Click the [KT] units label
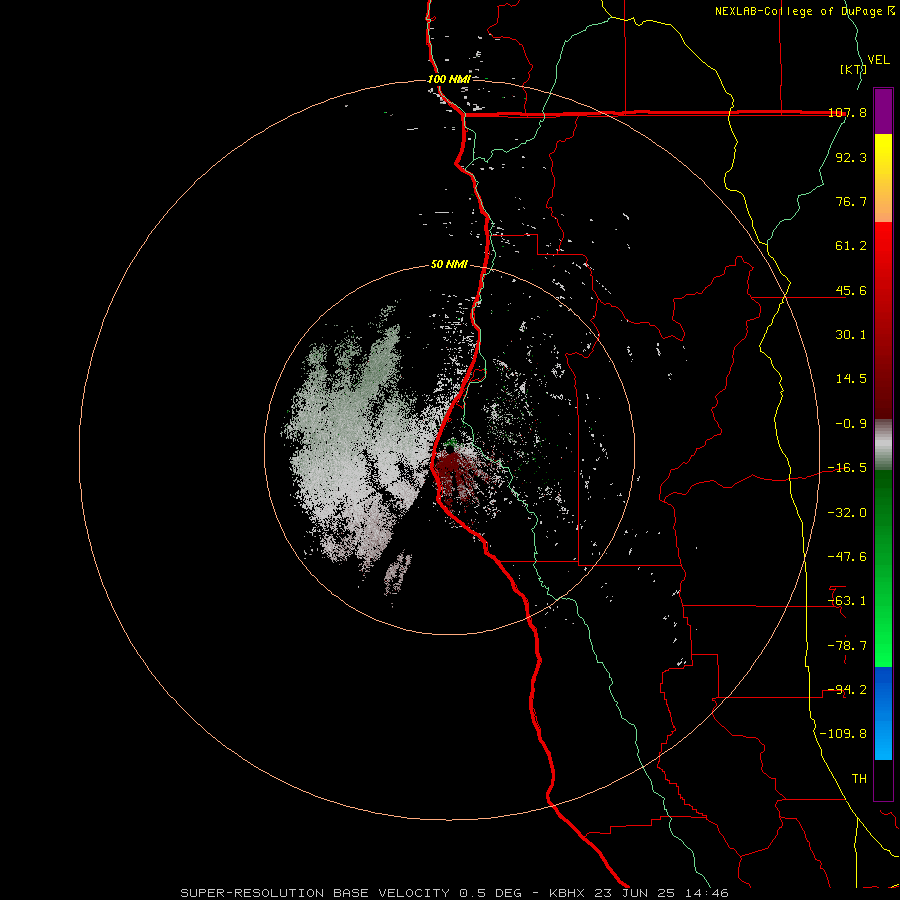900x900 pixels. click(x=853, y=69)
